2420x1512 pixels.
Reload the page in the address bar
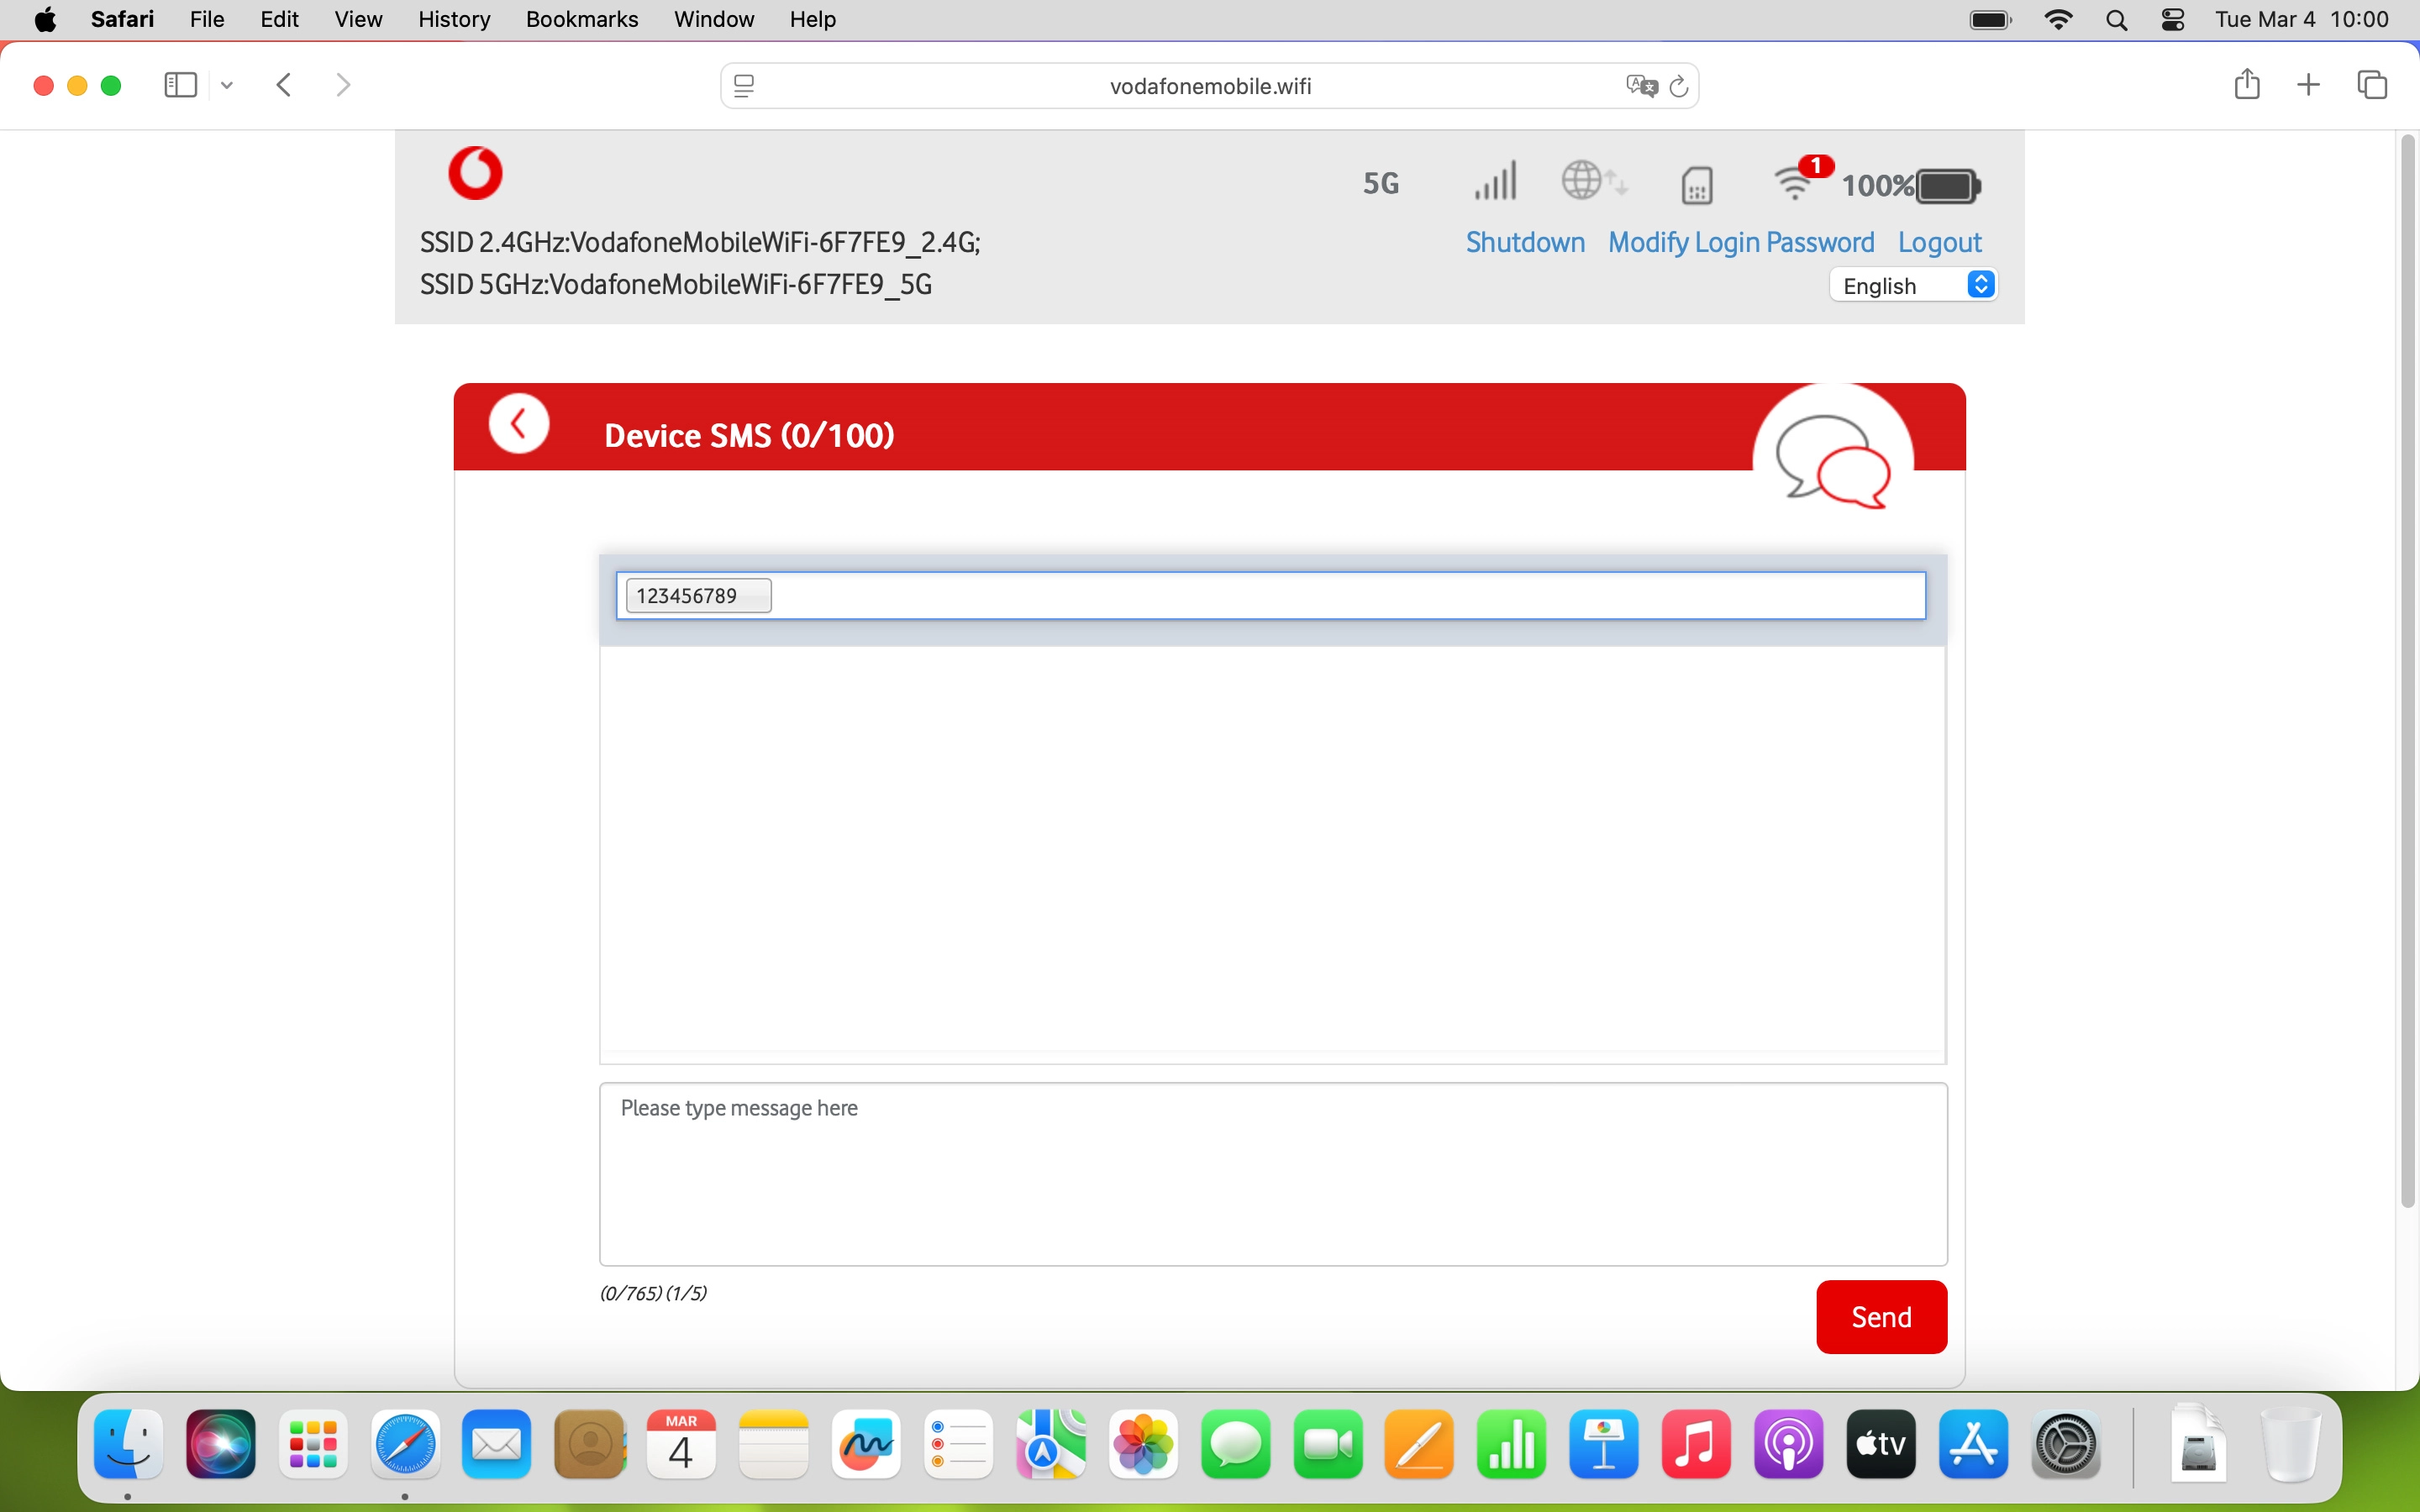point(1680,86)
